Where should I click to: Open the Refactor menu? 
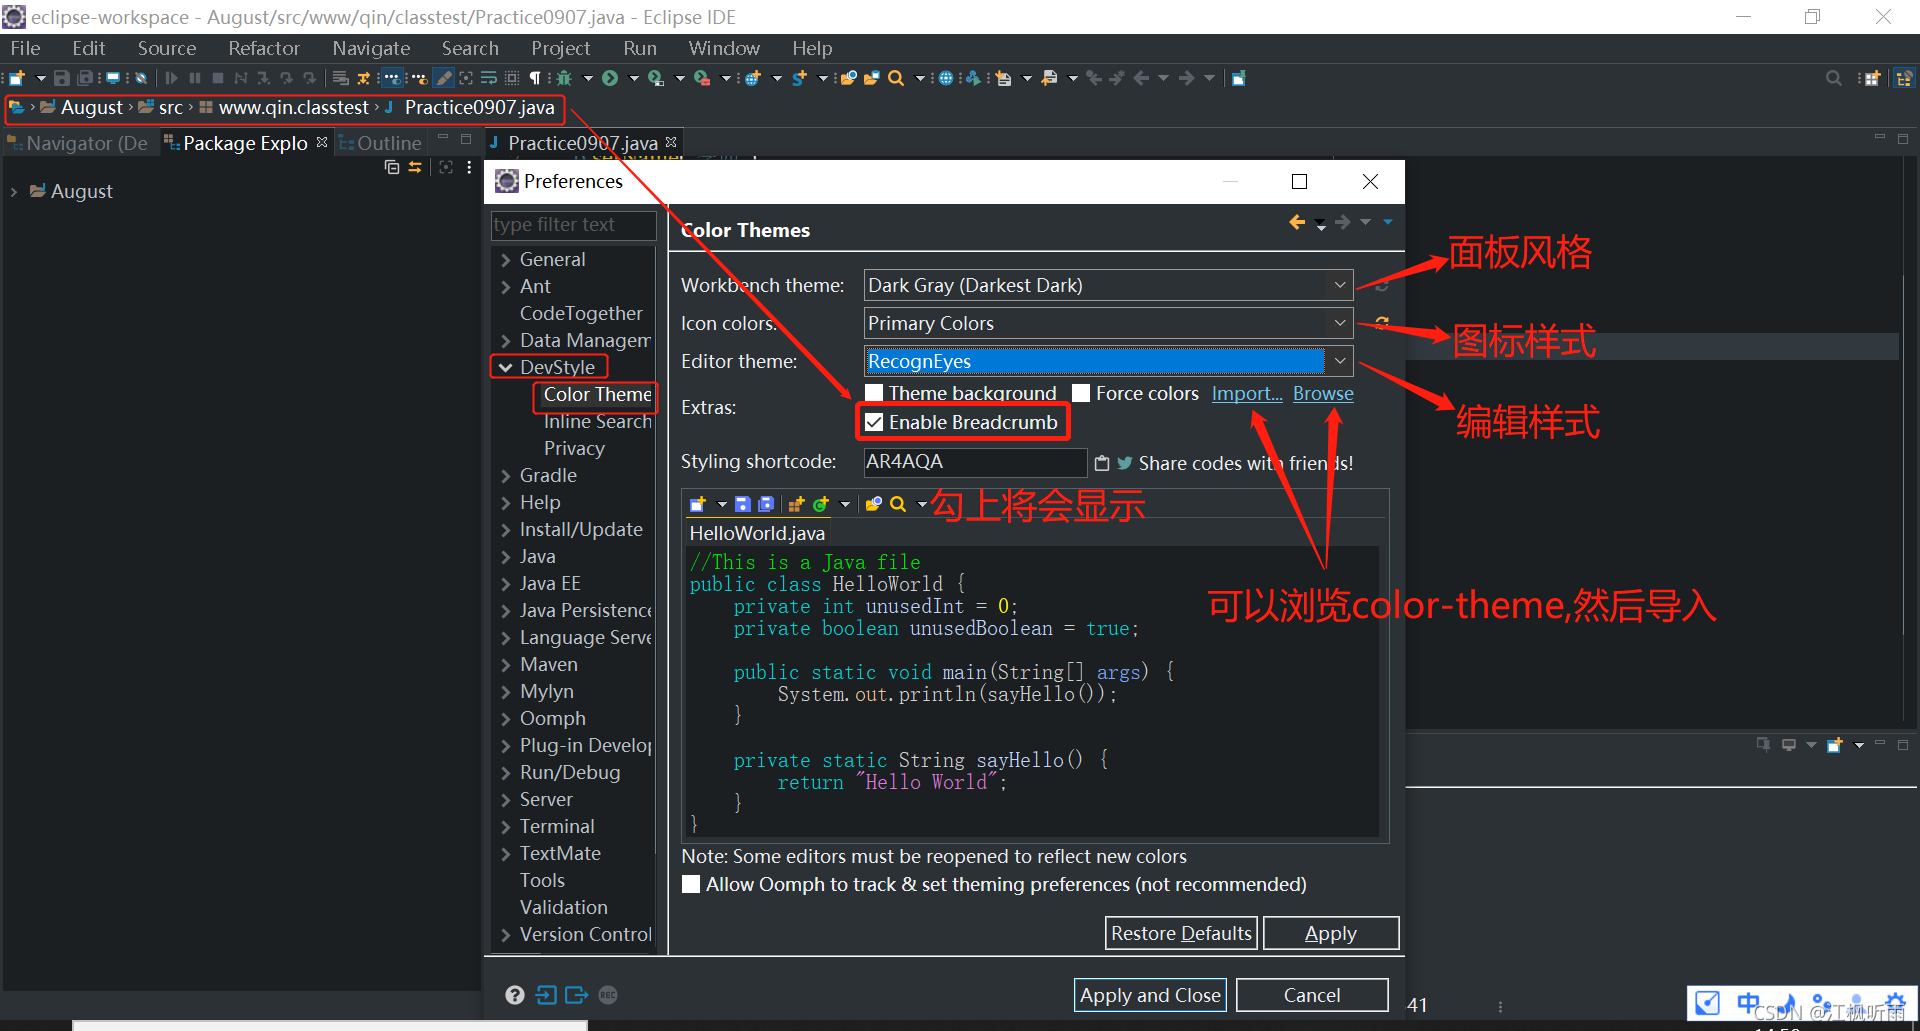[x=263, y=48]
